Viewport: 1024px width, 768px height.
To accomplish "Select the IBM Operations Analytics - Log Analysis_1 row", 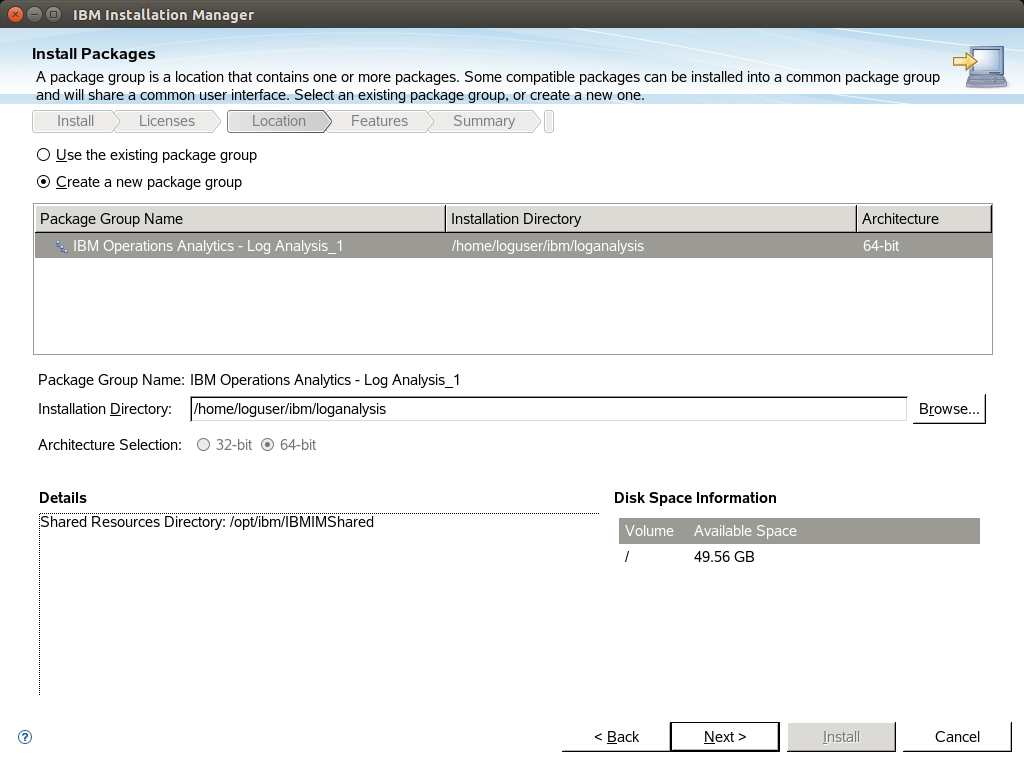I will pyautogui.click(x=513, y=246).
